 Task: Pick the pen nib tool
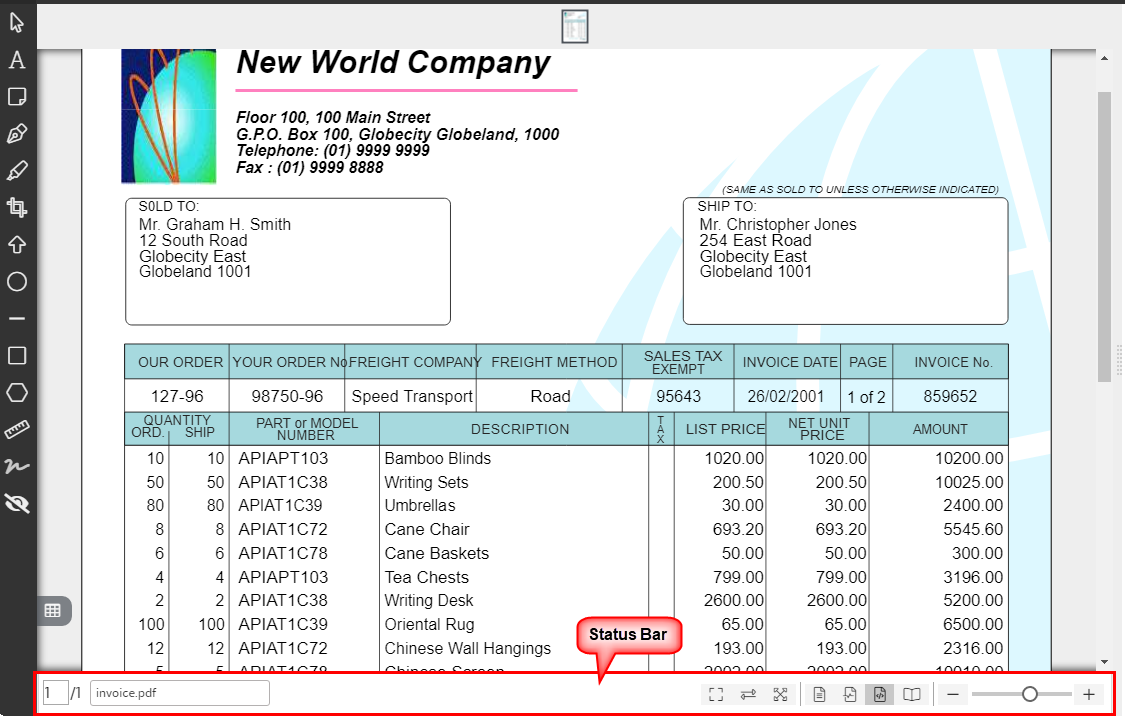17,134
